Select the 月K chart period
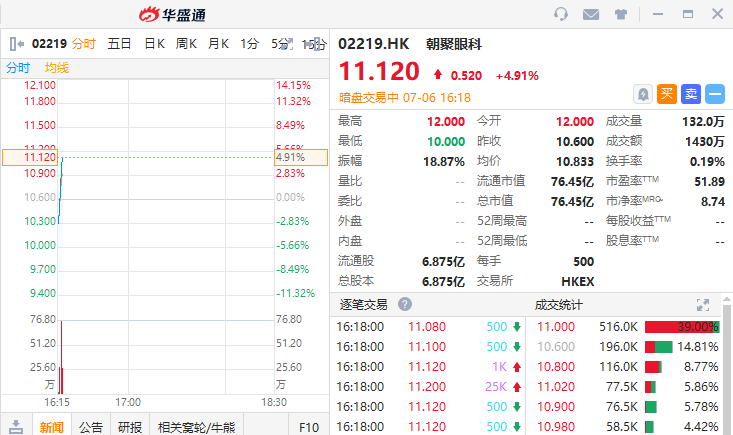The image size is (733, 435). (x=218, y=43)
